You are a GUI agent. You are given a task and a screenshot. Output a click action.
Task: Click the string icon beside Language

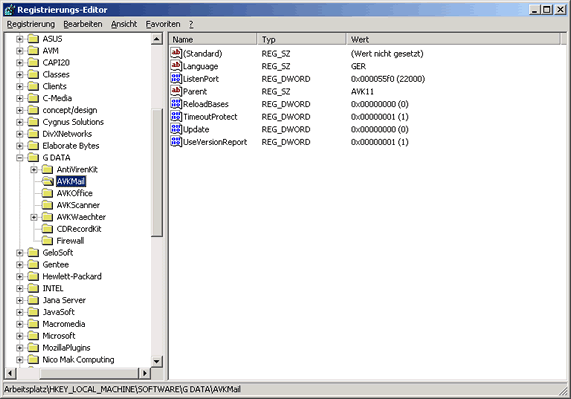coord(176,66)
